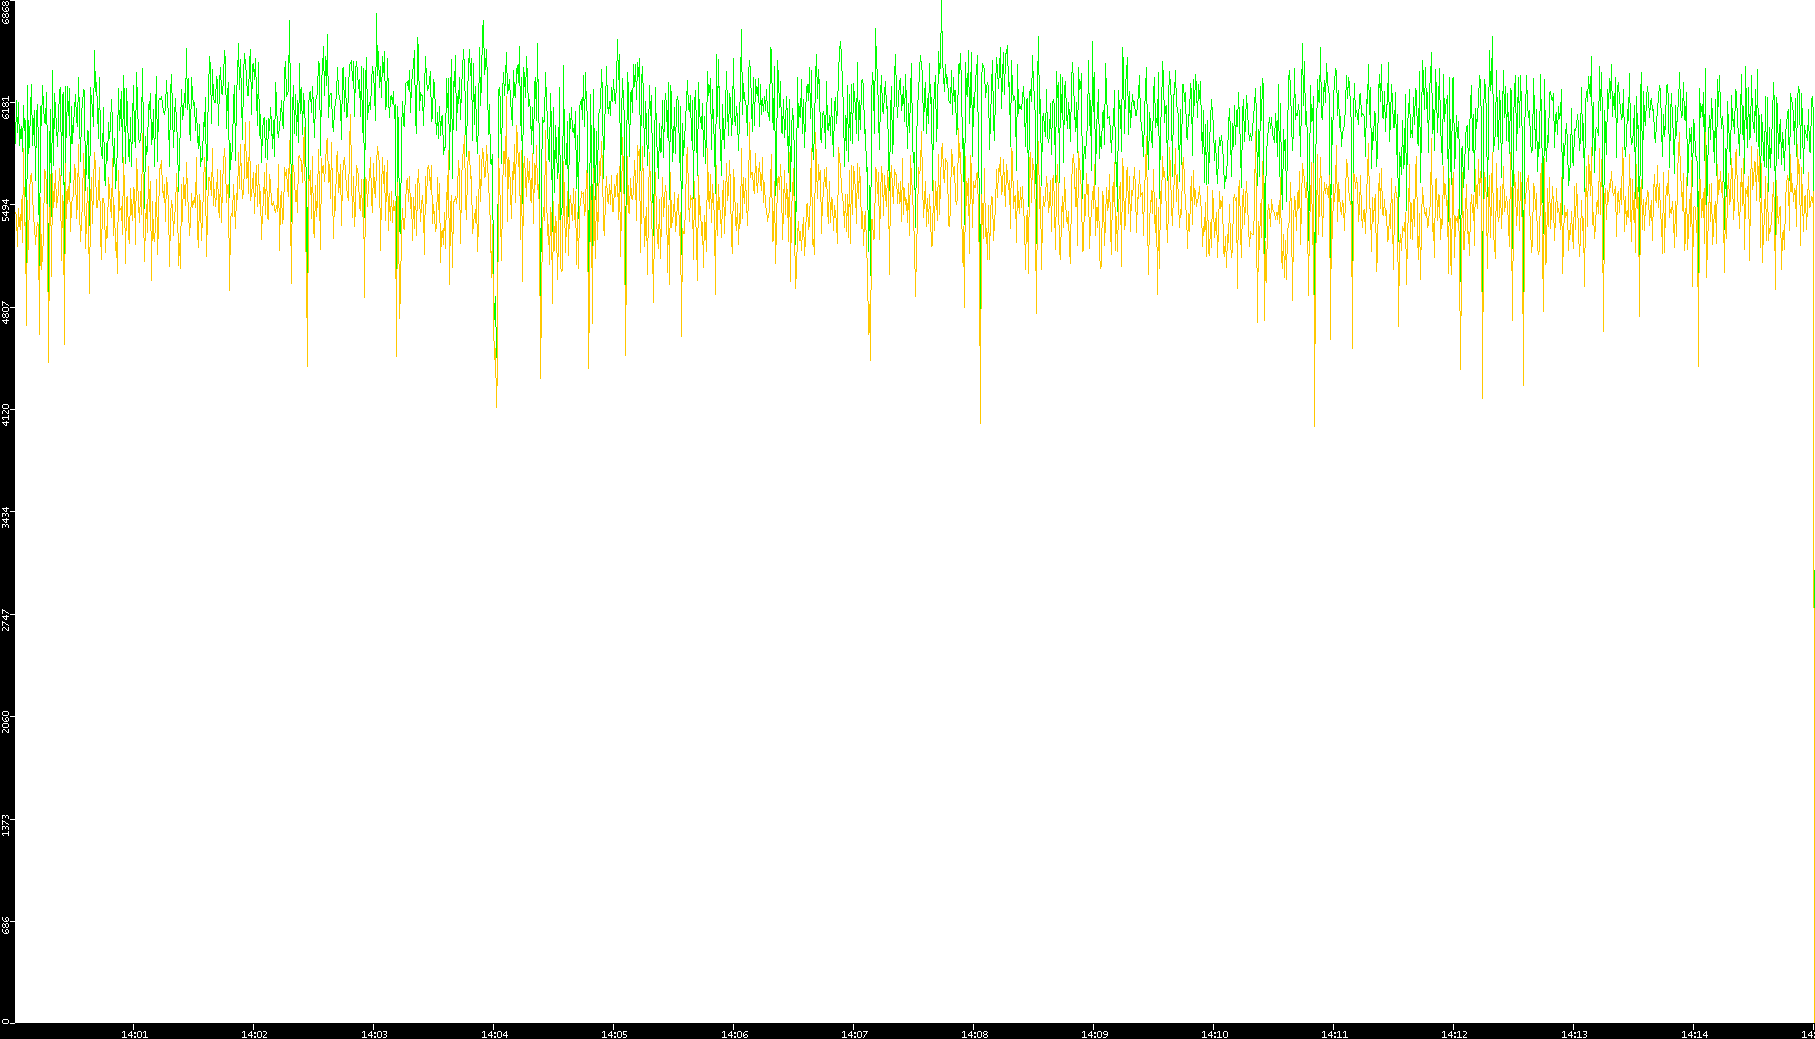The height and width of the screenshot is (1039, 1815).
Task: Click the 14:14 time label
Action: (x=1694, y=1033)
